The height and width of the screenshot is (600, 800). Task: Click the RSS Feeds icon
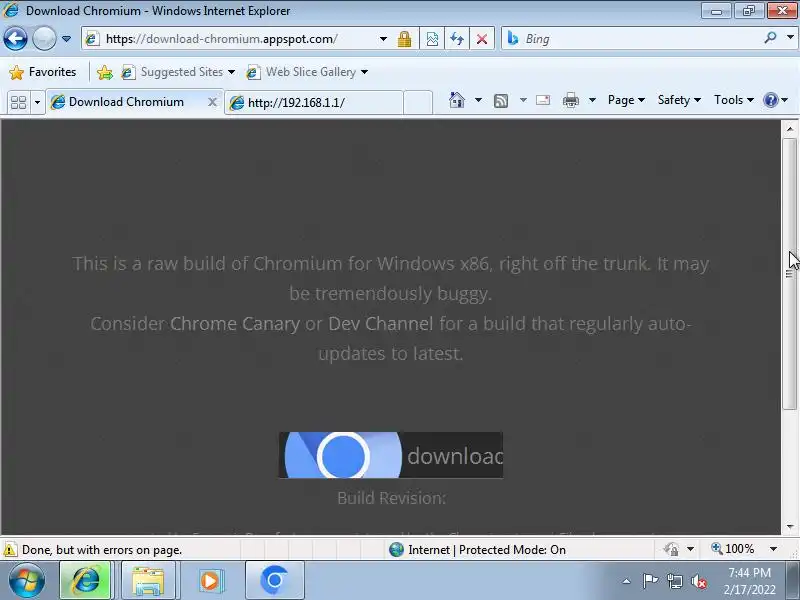[501, 101]
